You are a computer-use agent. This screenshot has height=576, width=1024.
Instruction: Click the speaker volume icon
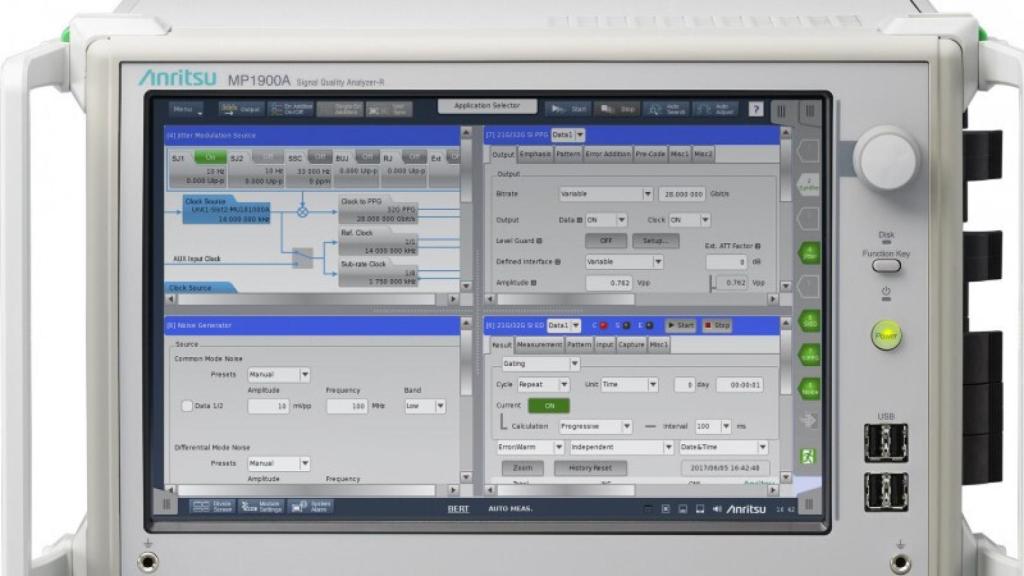[x=716, y=509]
